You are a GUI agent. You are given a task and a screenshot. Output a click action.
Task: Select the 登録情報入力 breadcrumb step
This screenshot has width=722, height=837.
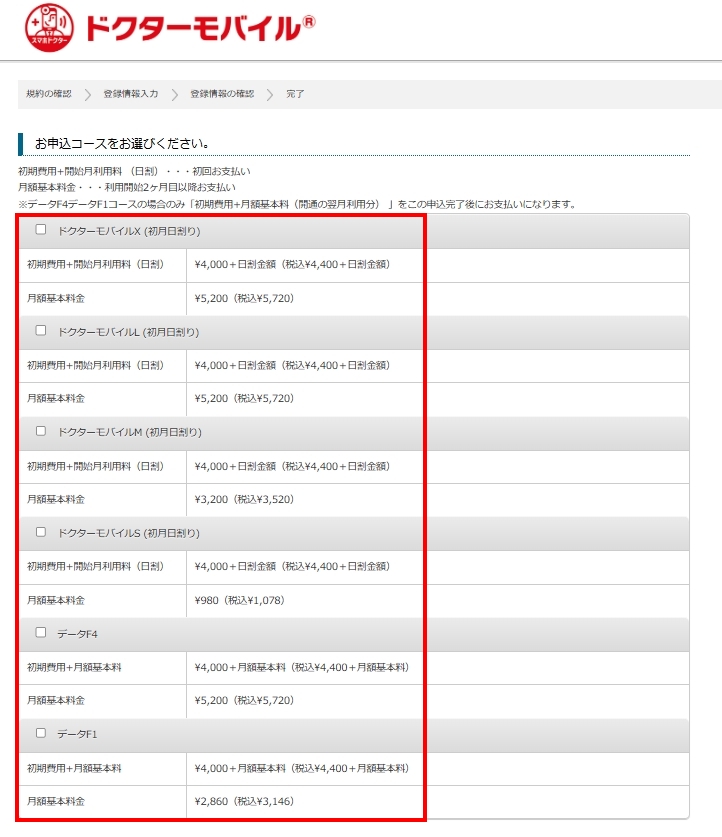(131, 94)
